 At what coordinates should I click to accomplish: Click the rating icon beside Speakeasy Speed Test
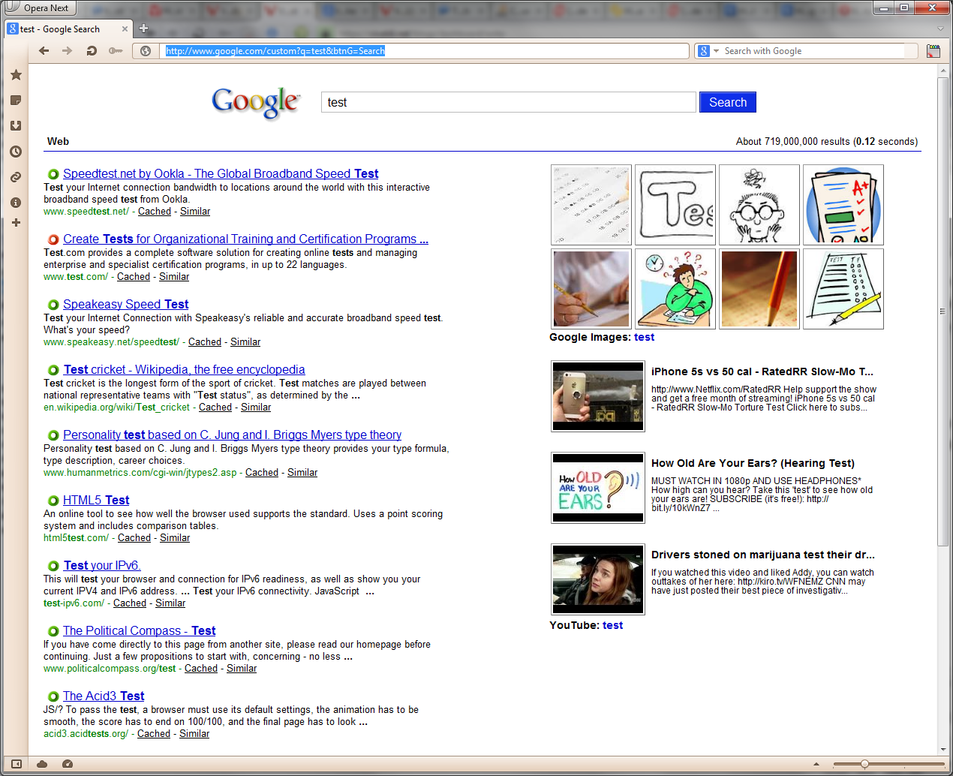(x=53, y=304)
